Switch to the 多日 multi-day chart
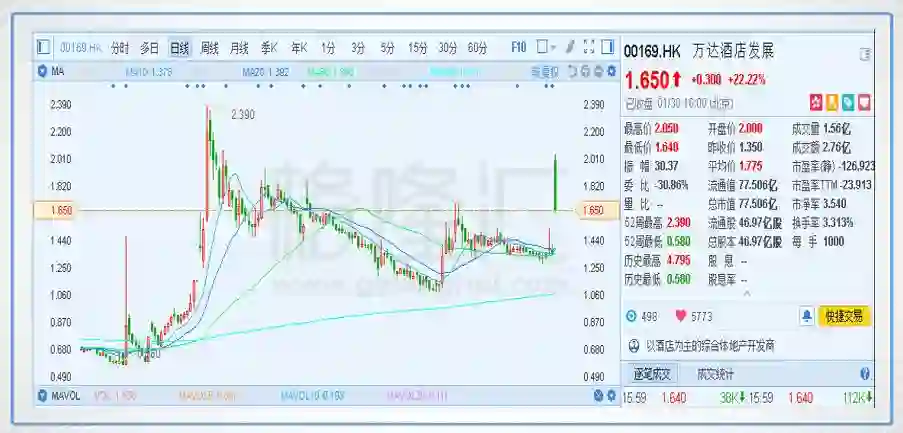The width and height of the screenshot is (903, 433). pyautogui.click(x=149, y=48)
